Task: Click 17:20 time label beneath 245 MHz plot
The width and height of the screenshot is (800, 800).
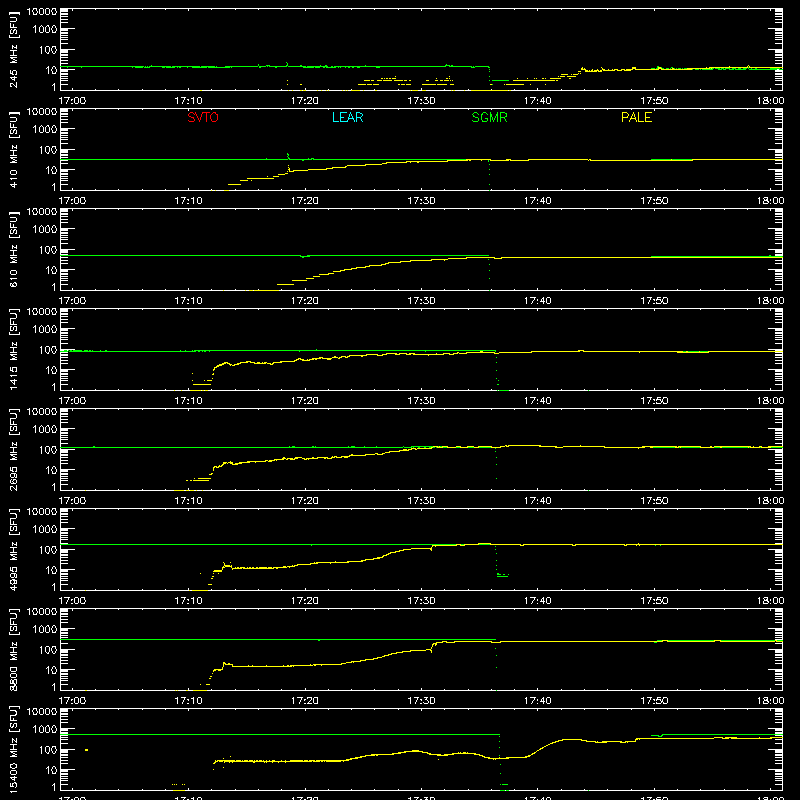Action: (305, 101)
